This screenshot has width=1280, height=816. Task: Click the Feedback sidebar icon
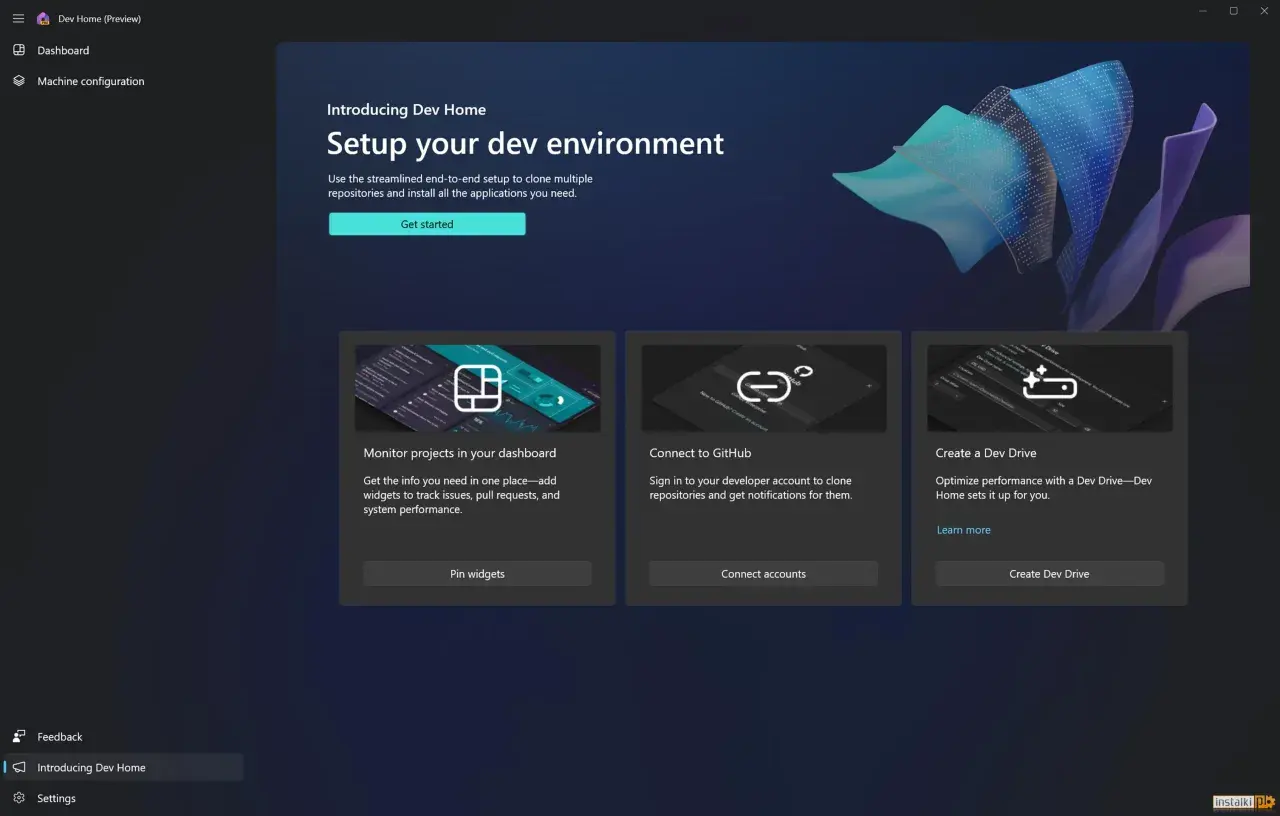(x=19, y=736)
